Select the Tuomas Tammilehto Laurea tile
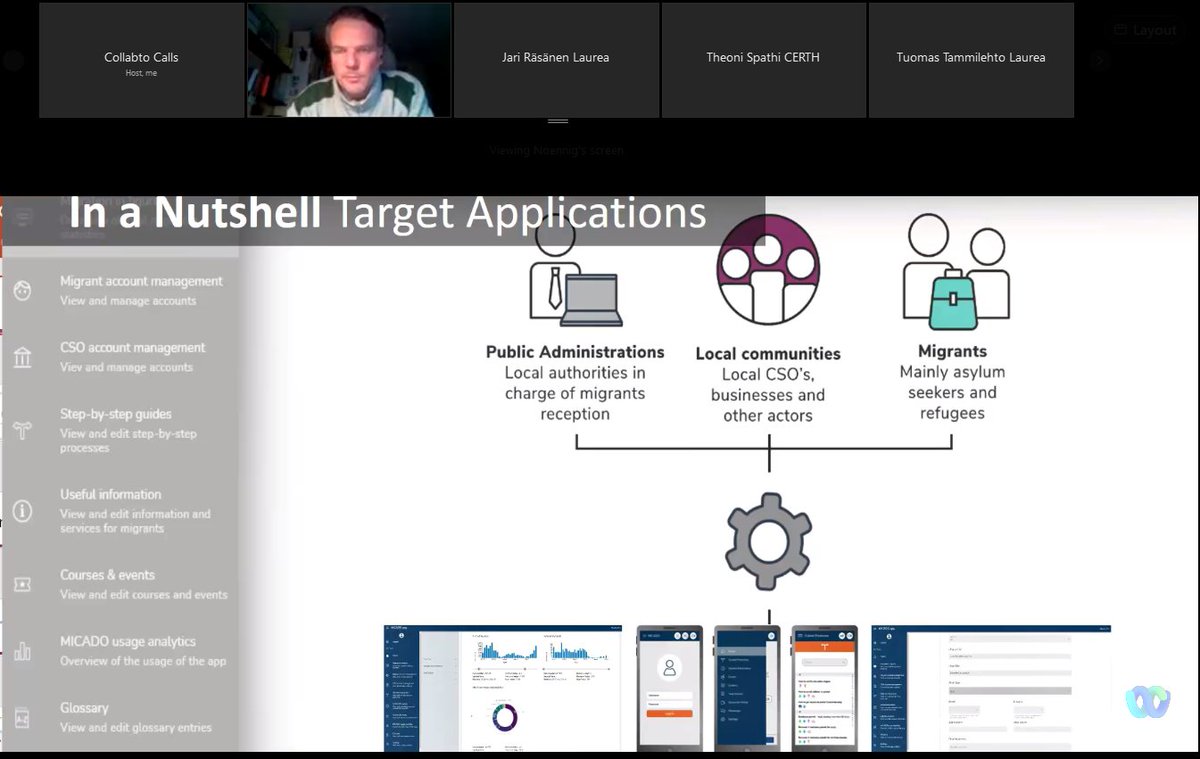Image resolution: width=1200 pixels, height=759 pixels. coord(971,60)
